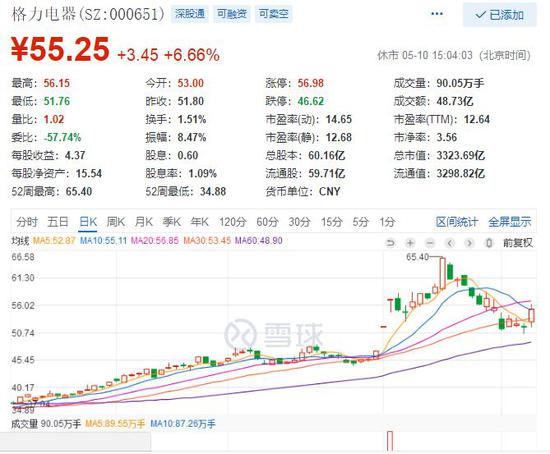This screenshot has width=550, height=454.
Task: Shift chart left with the left chevron
Action: [450, 243]
